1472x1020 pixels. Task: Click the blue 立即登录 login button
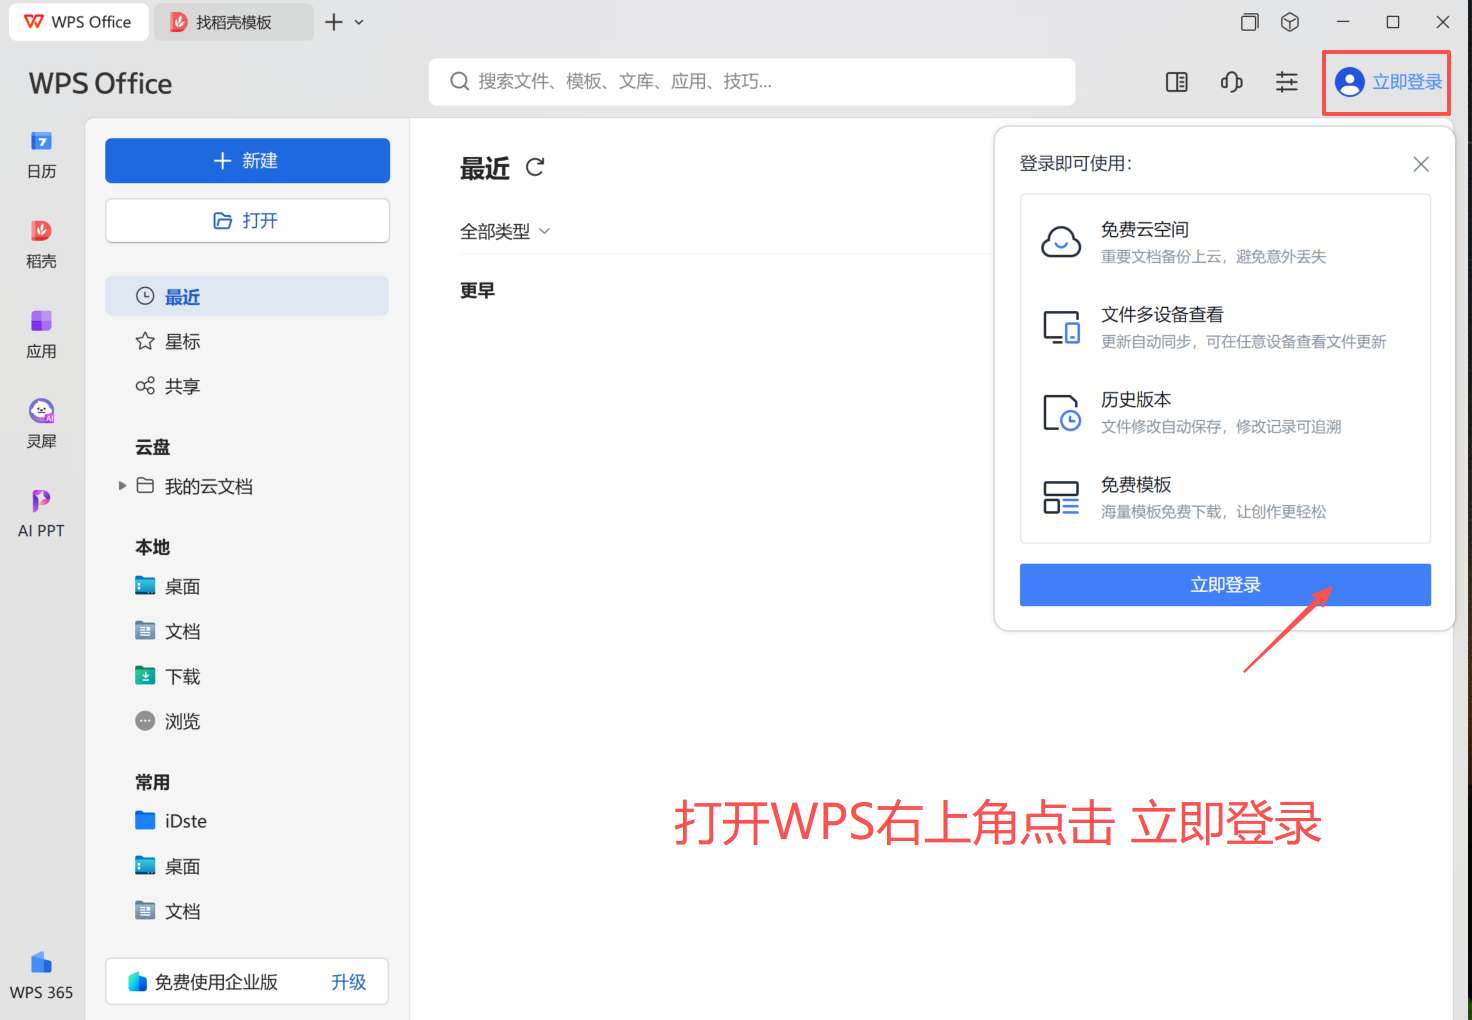click(x=1224, y=585)
